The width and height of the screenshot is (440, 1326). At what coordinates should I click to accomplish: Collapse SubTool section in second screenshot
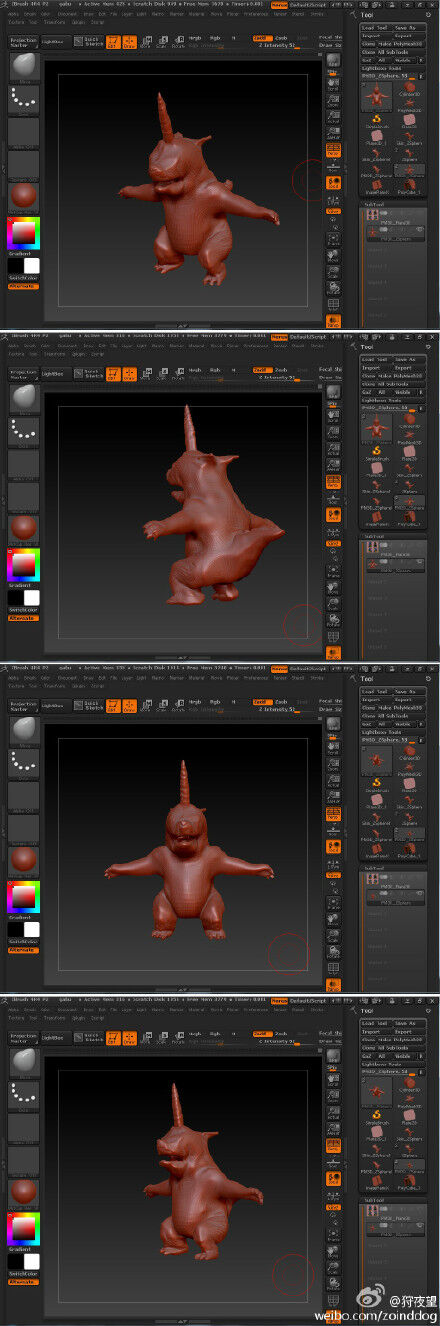(373, 534)
